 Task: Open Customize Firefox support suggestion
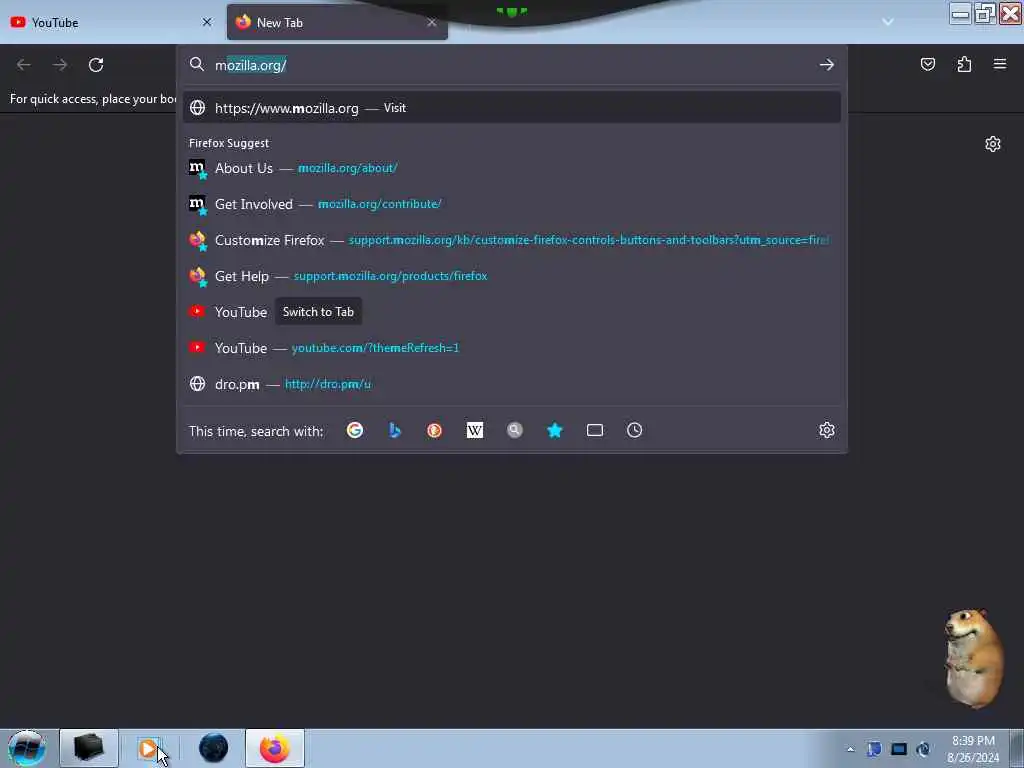(512, 240)
